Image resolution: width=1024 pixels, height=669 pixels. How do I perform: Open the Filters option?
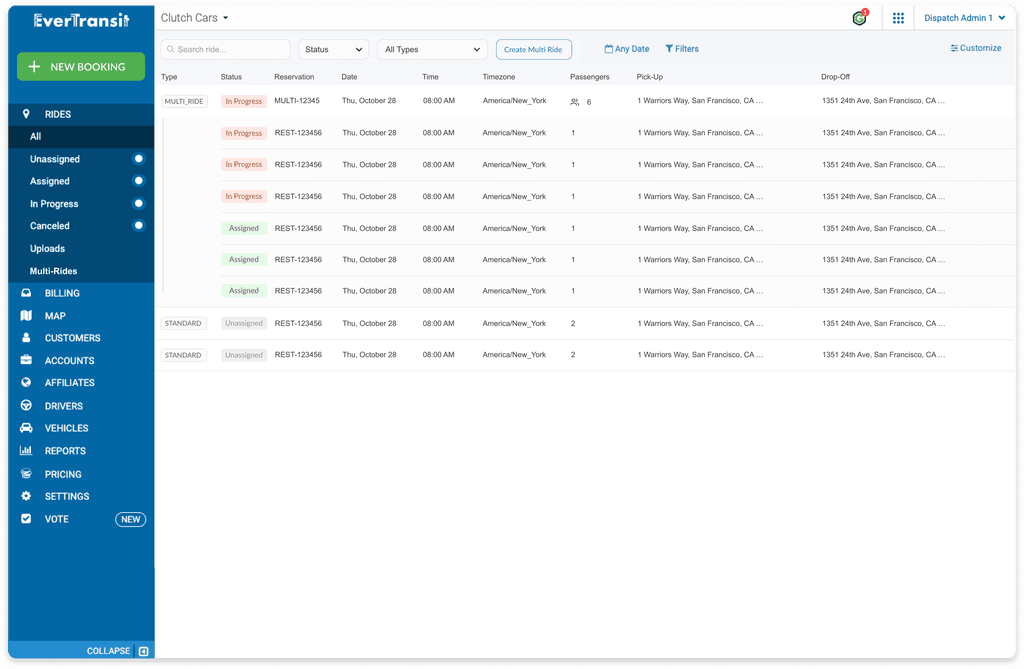coord(682,49)
